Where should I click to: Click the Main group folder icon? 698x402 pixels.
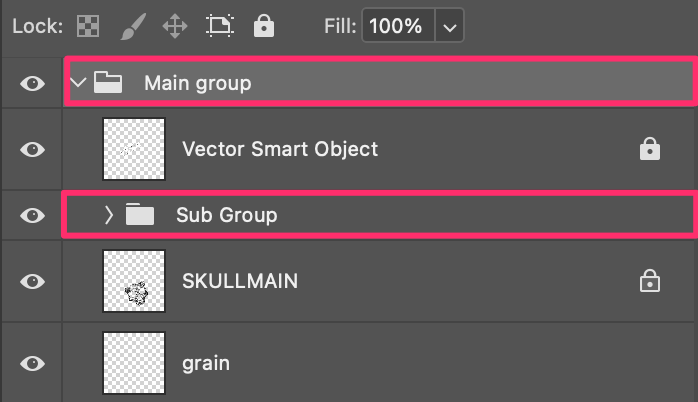(108, 82)
